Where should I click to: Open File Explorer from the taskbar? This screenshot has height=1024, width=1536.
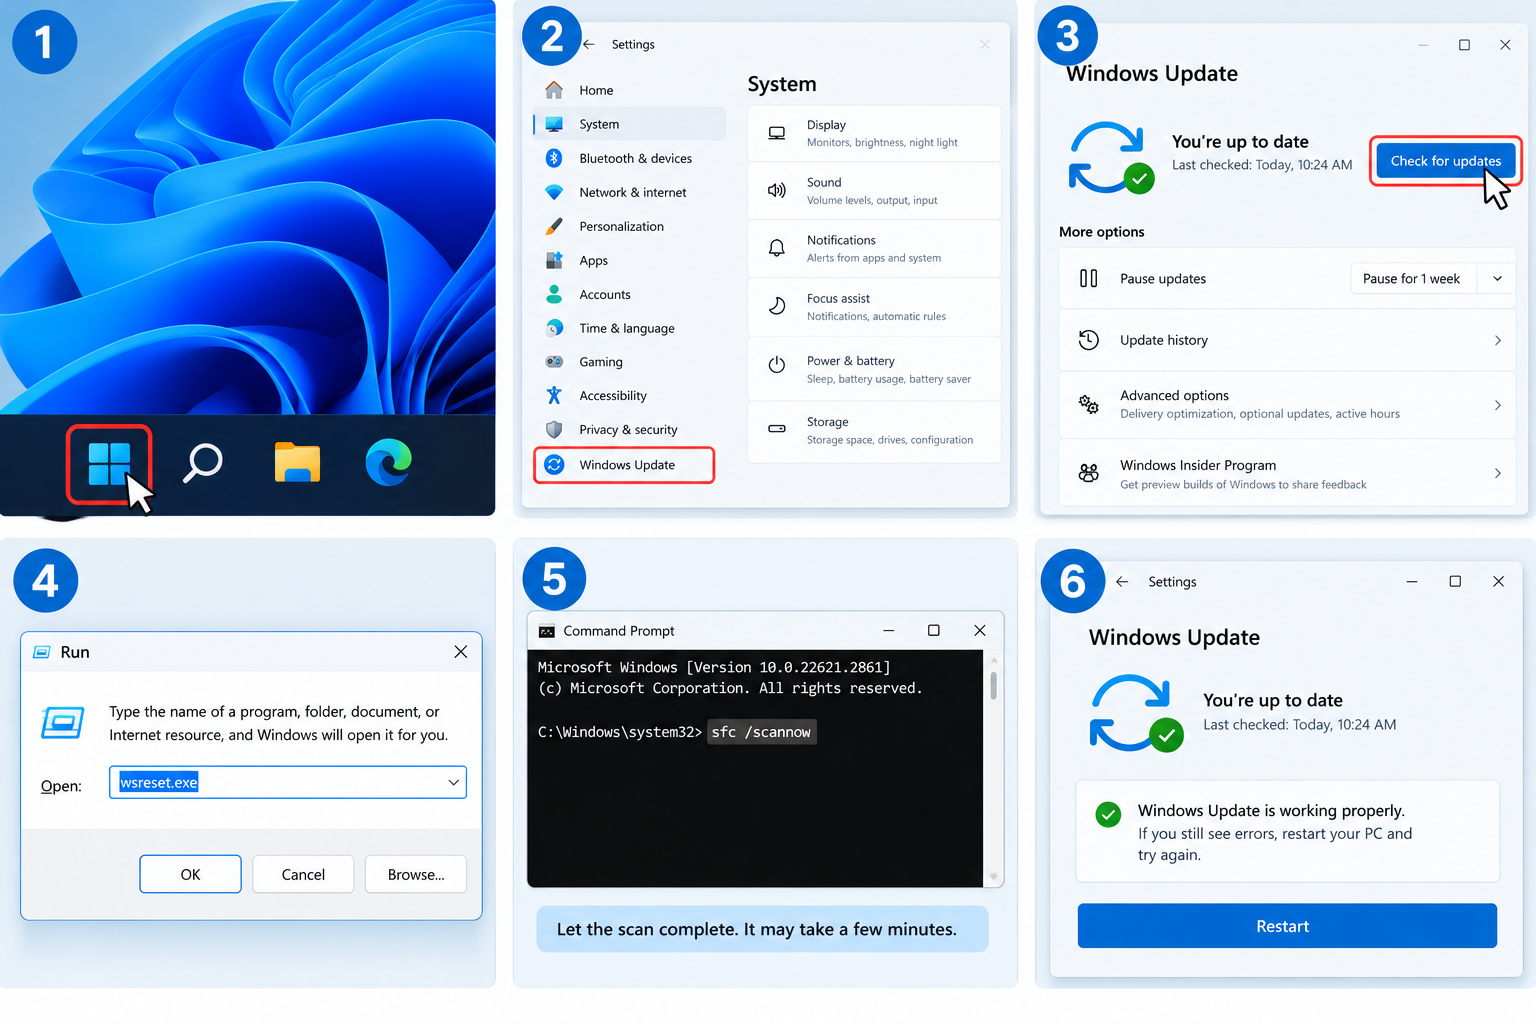click(297, 462)
